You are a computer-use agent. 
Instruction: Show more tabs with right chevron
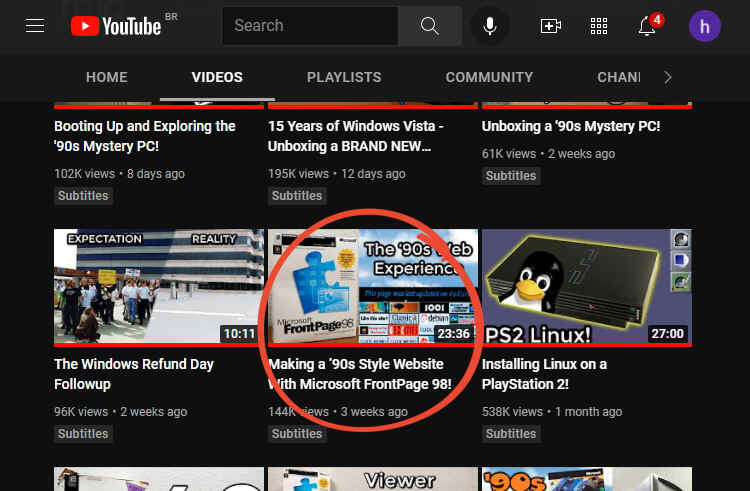(x=668, y=77)
